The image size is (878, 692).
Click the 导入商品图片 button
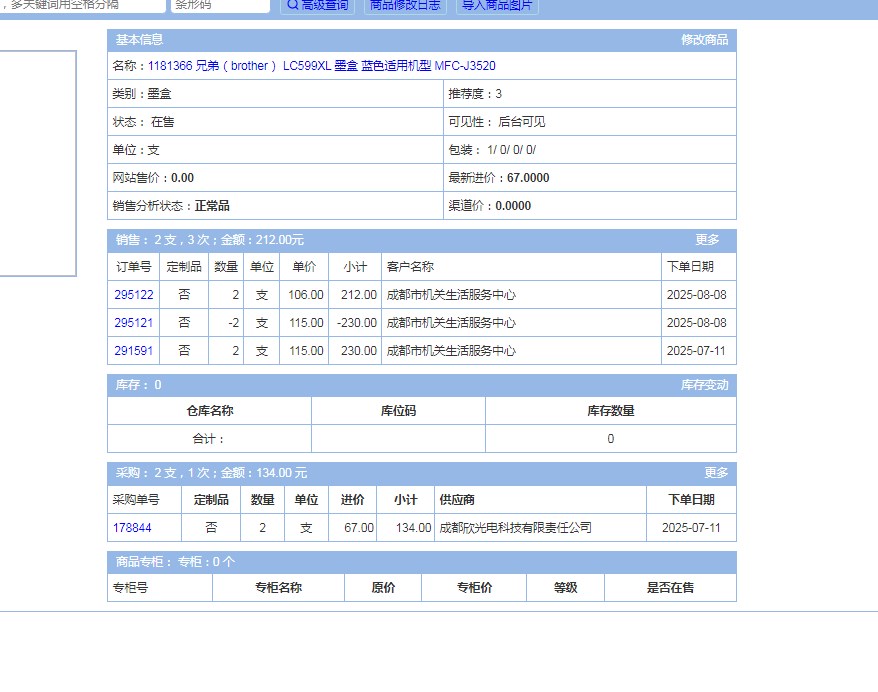point(497,6)
